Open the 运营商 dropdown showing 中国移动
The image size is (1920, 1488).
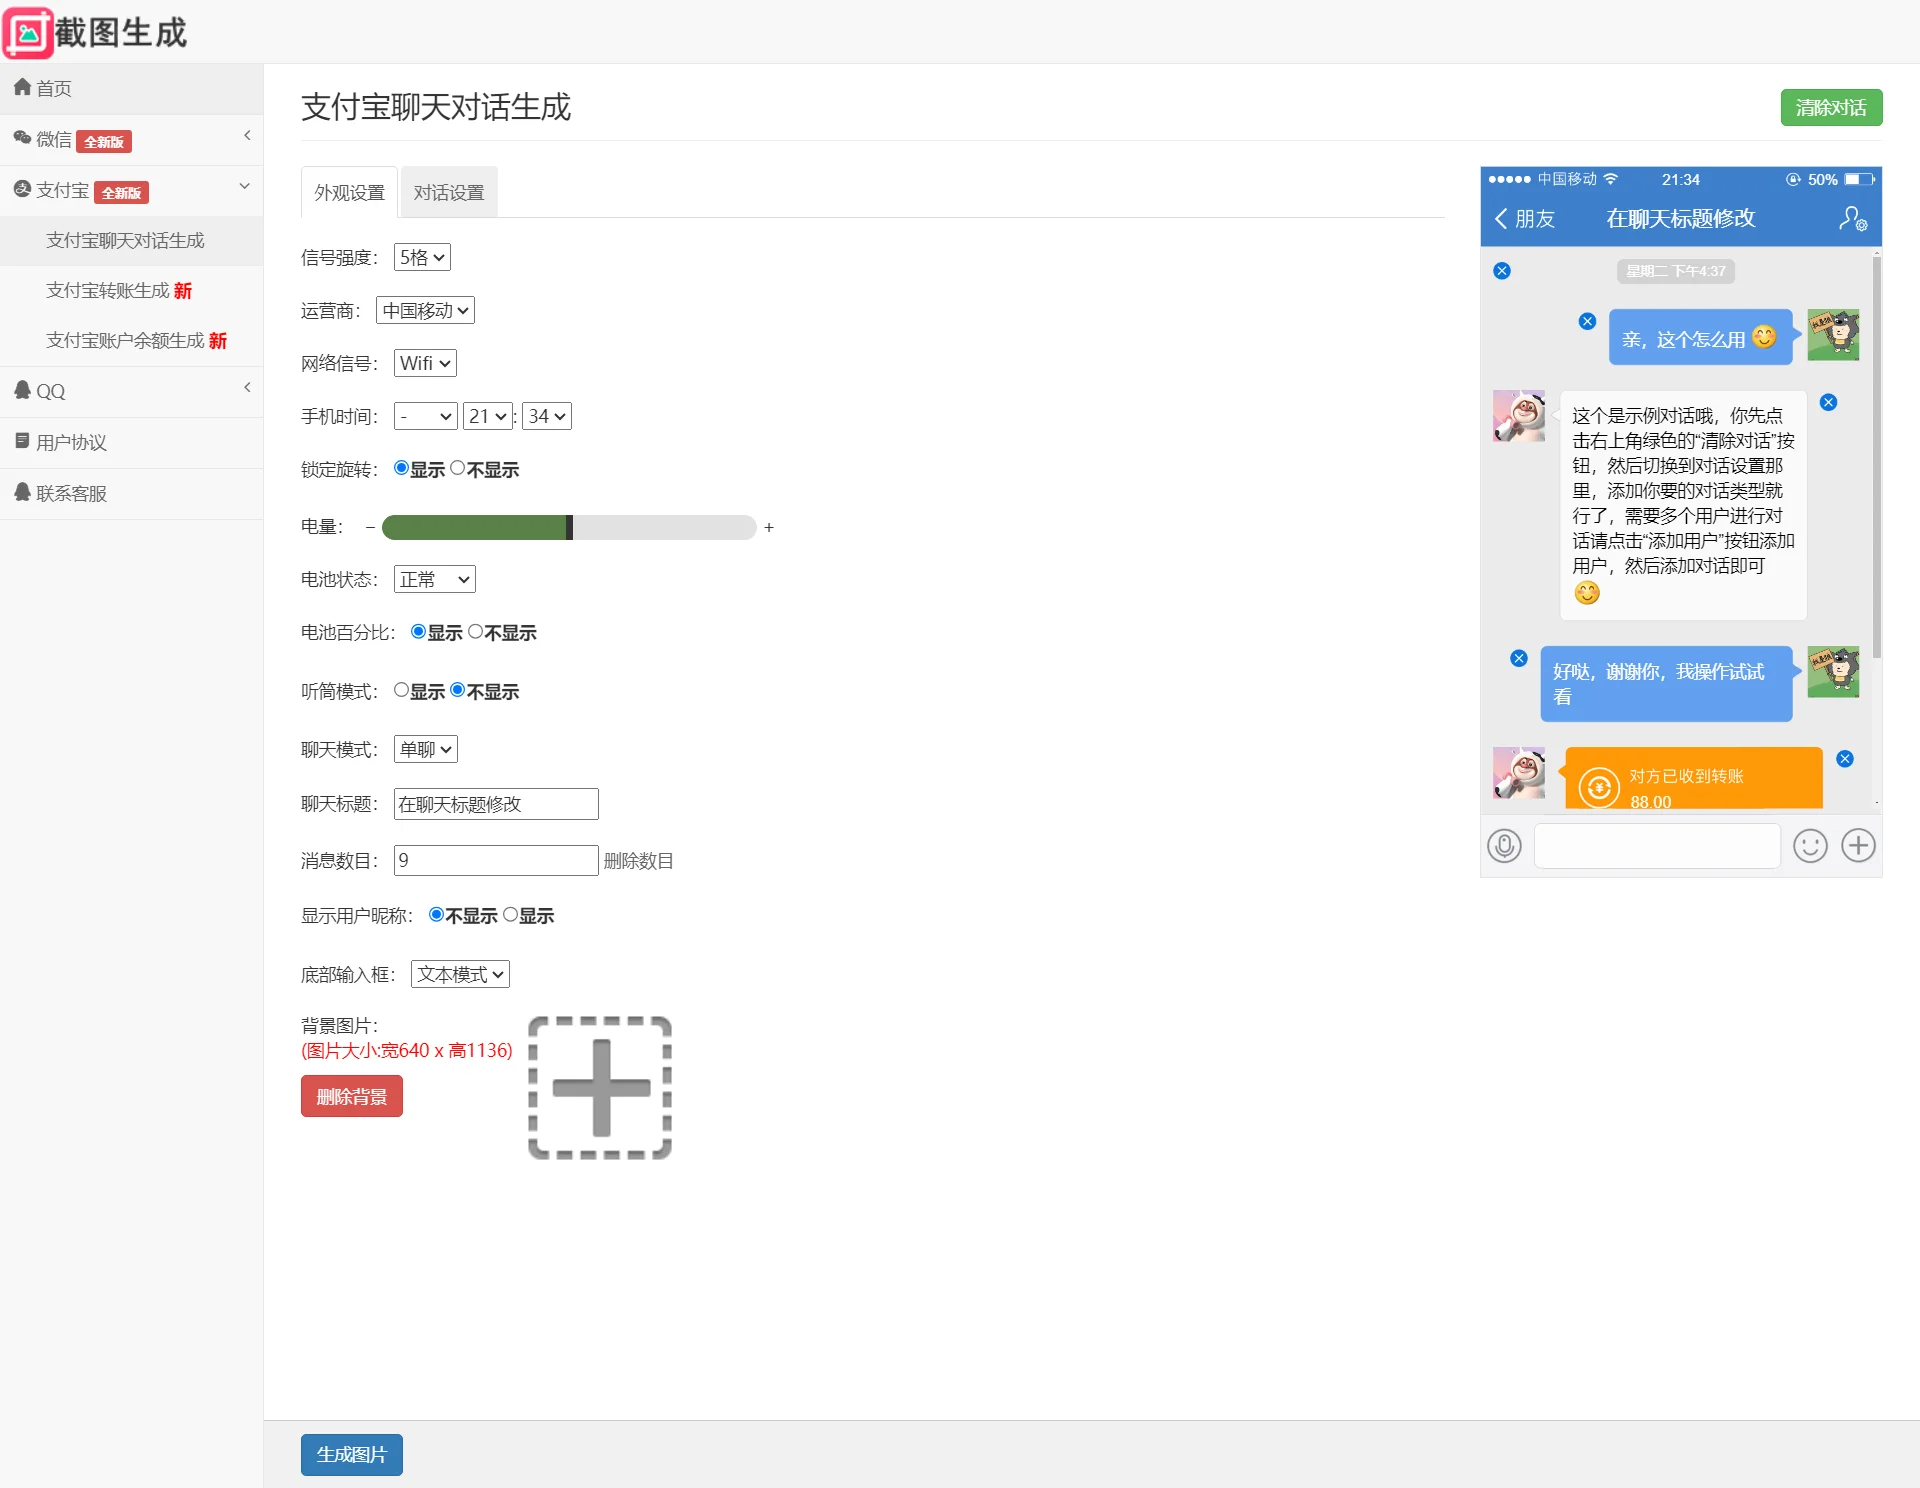[x=425, y=311]
